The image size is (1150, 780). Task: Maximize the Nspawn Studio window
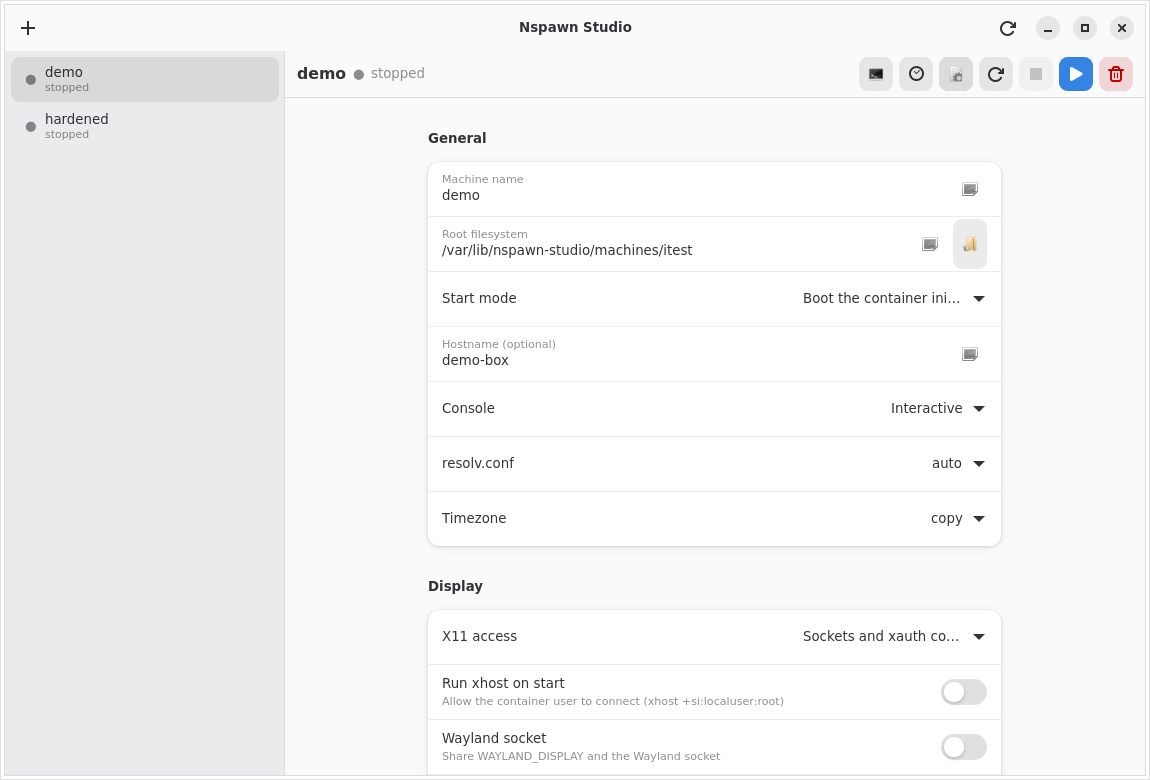1085,28
